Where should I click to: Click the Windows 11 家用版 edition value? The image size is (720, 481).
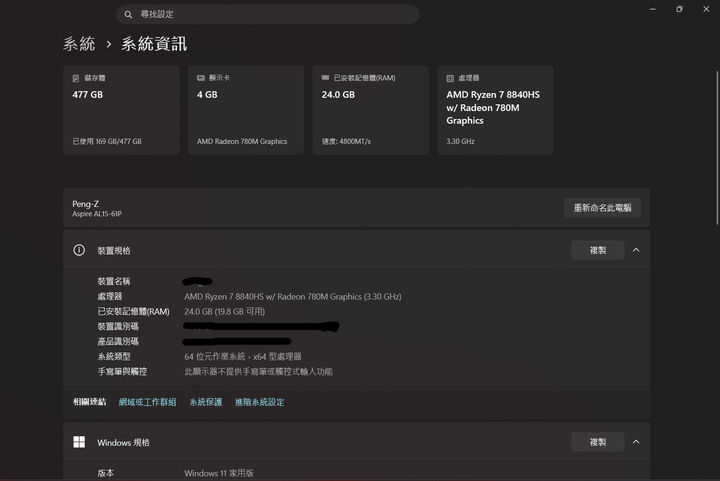tap(219, 473)
